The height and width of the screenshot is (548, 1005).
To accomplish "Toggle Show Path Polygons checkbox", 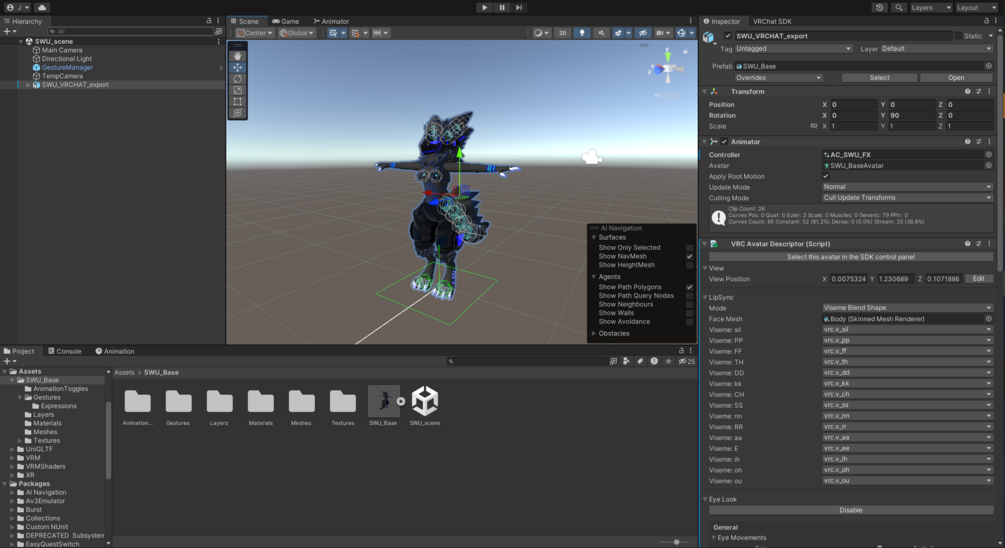I will pyautogui.click(x=690, y=287).
